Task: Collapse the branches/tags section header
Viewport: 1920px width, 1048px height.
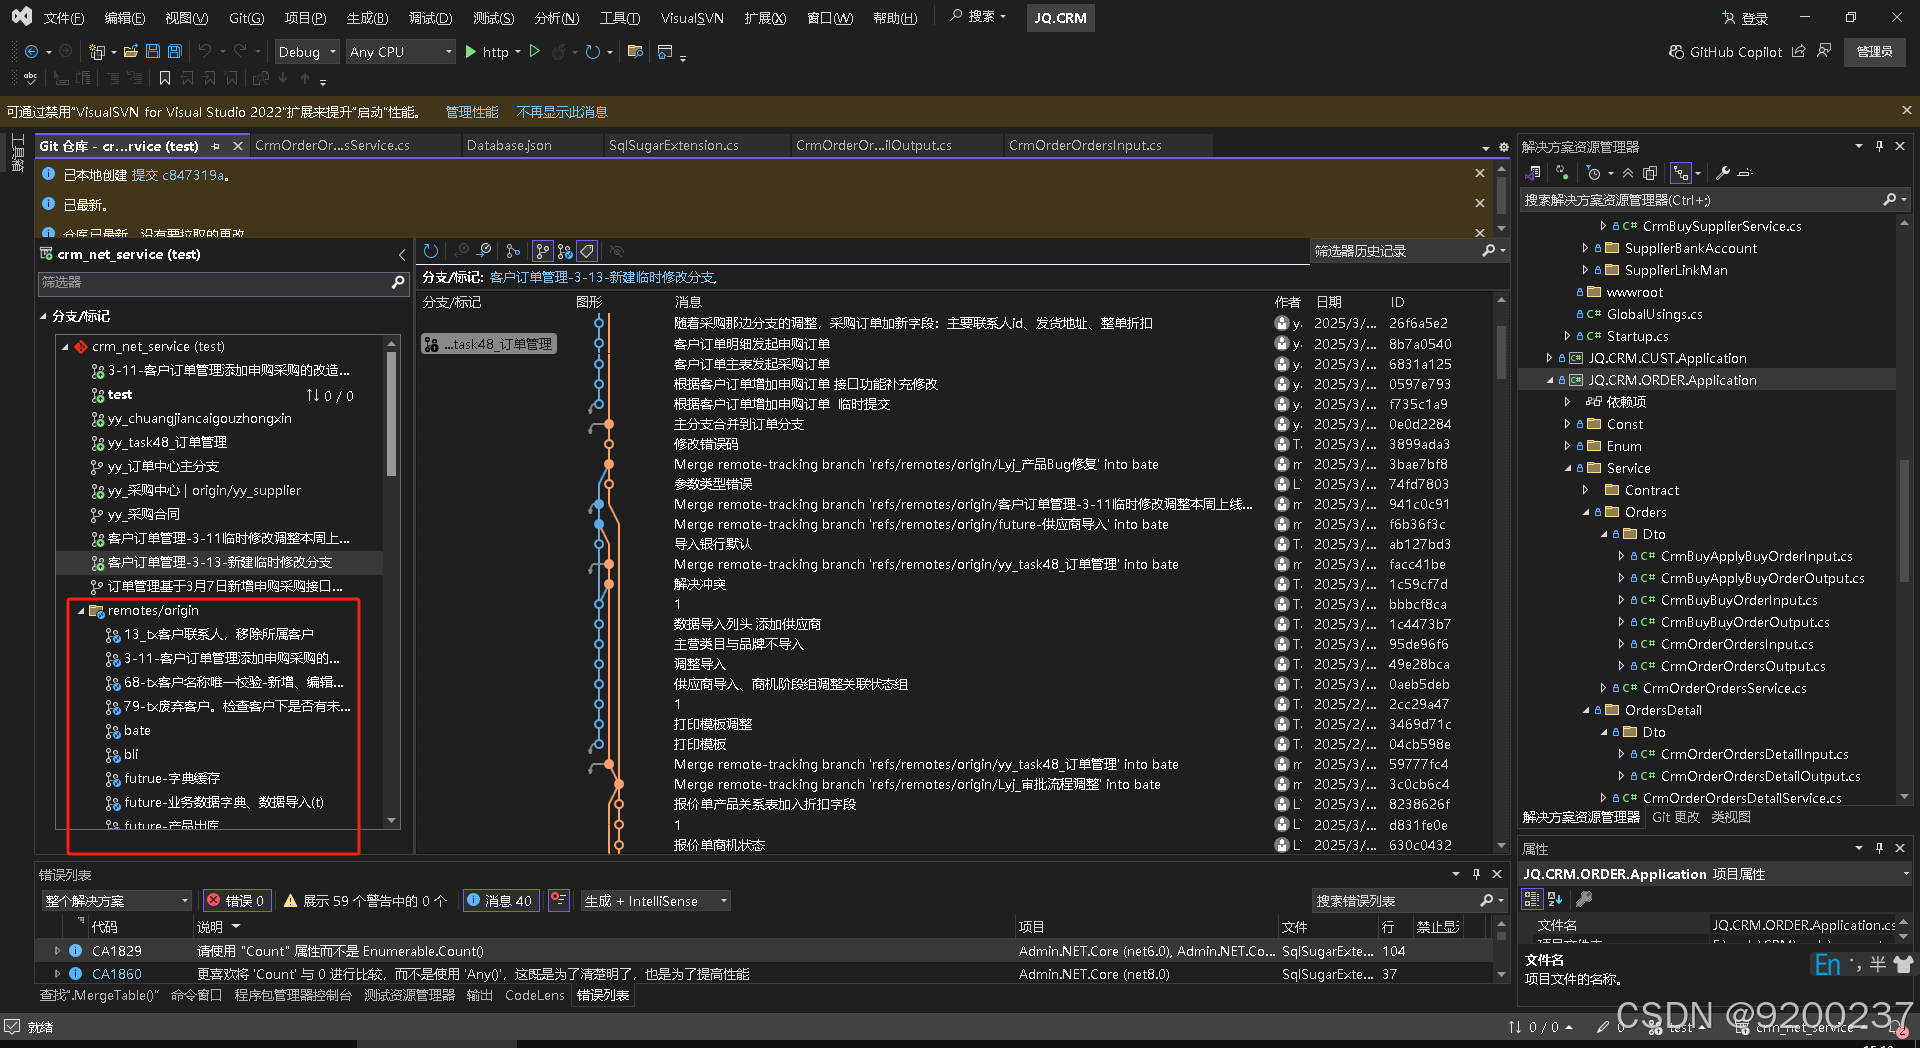Action: 43,316
